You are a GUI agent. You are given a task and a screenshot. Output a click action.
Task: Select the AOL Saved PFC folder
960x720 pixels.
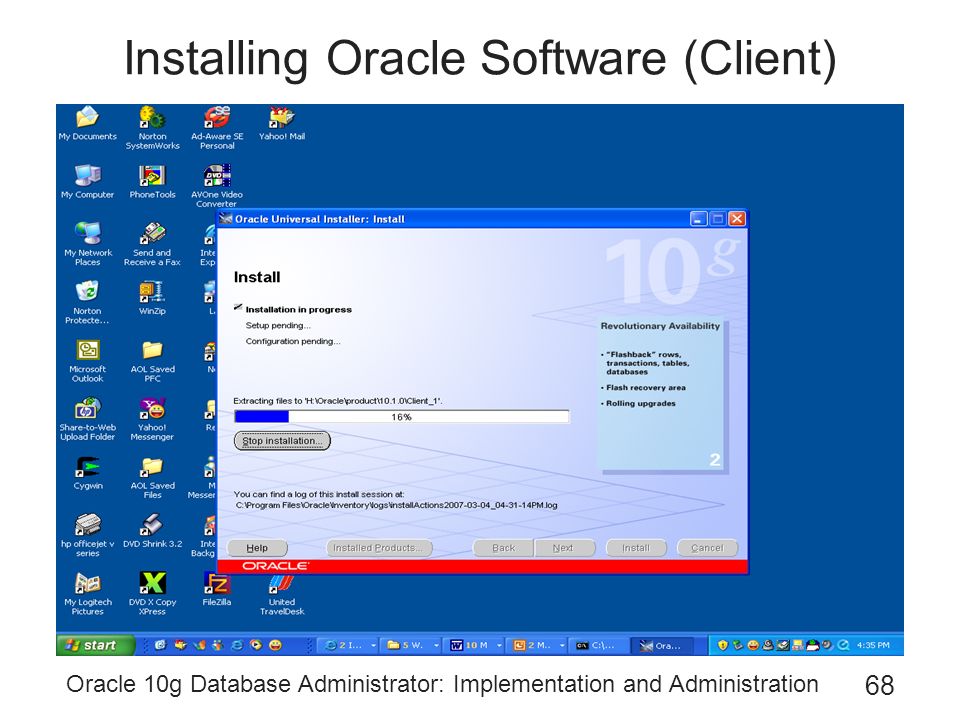[152, 361]
